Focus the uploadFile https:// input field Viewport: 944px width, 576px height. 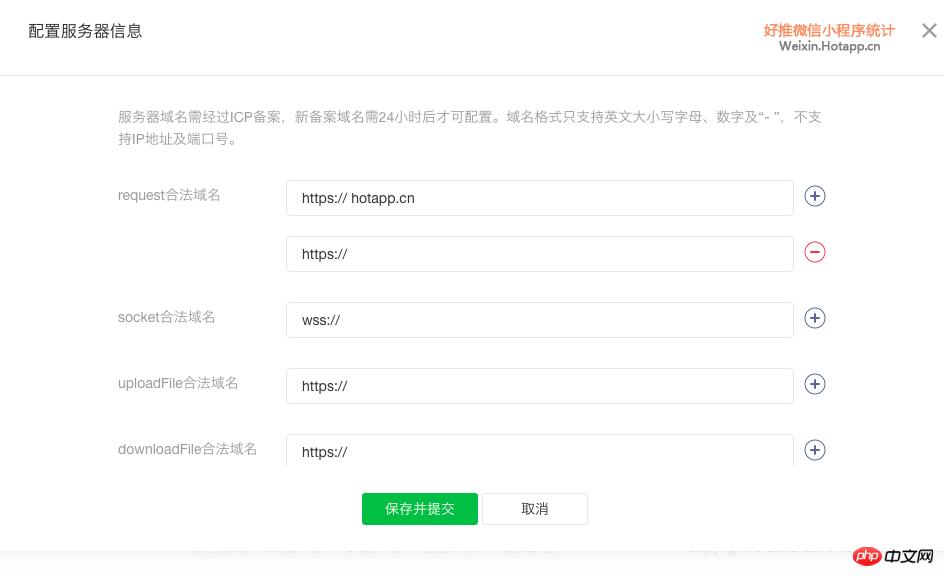click(540, 386)
